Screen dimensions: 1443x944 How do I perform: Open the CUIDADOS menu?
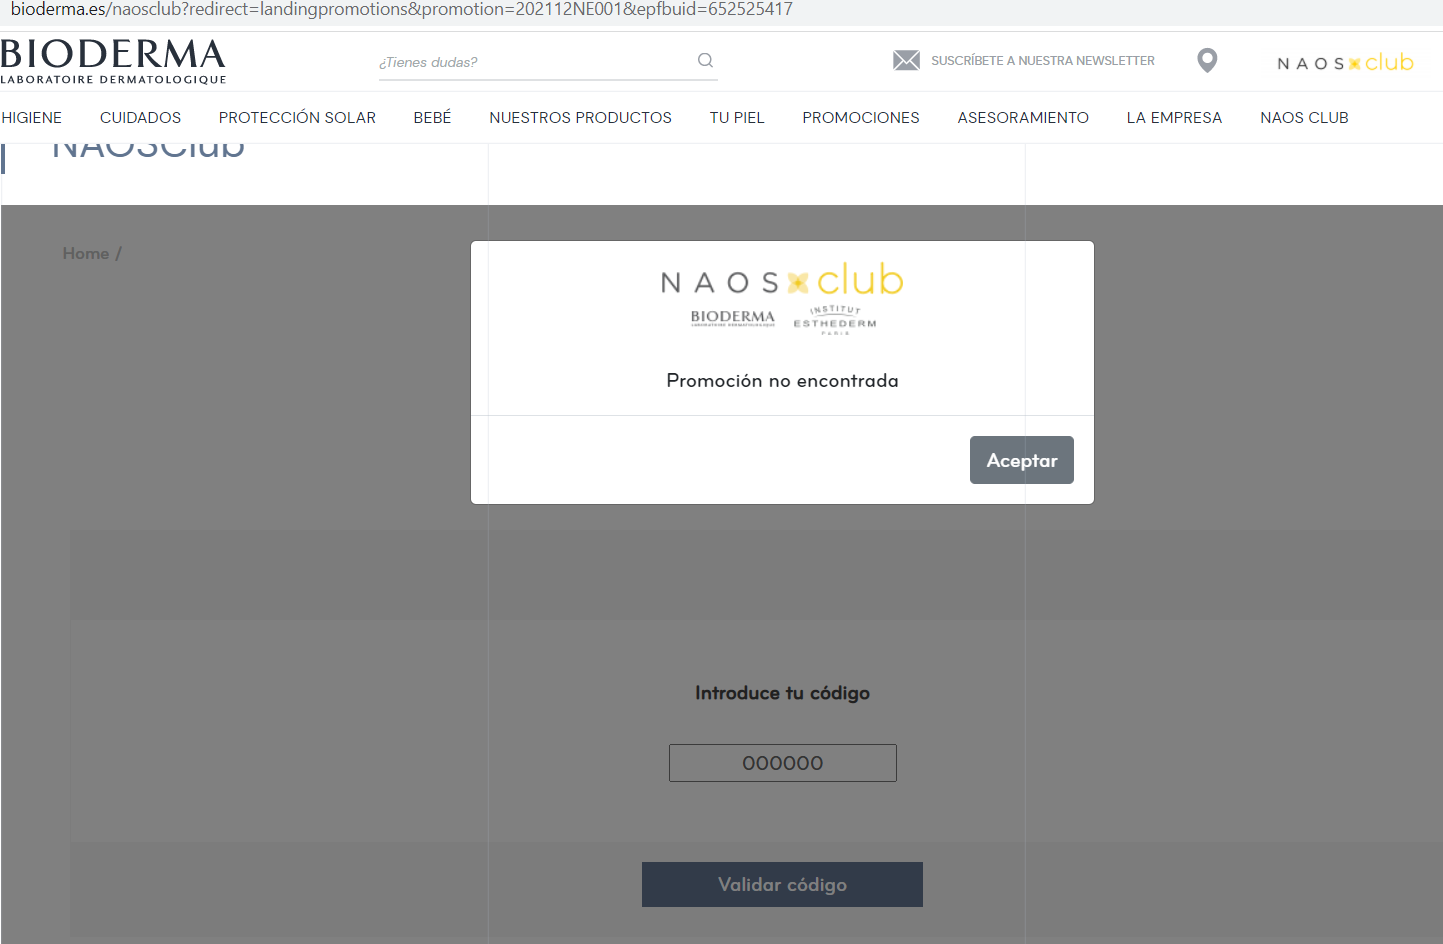(140, 118)
